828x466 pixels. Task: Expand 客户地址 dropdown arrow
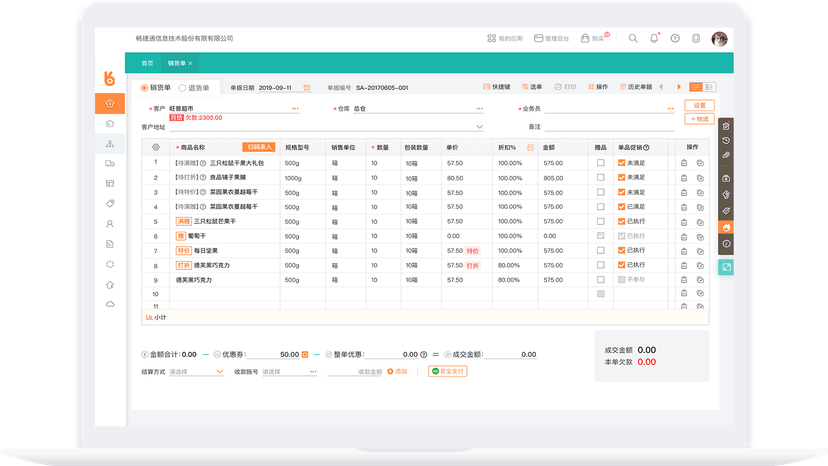pyautogui.click(x=479, y=127)
